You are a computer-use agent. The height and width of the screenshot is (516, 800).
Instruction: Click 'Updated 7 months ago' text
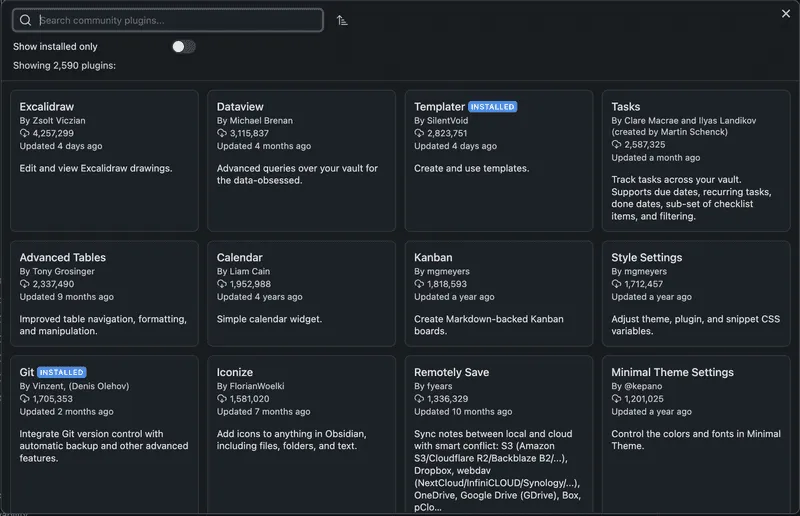pos(263,411)
